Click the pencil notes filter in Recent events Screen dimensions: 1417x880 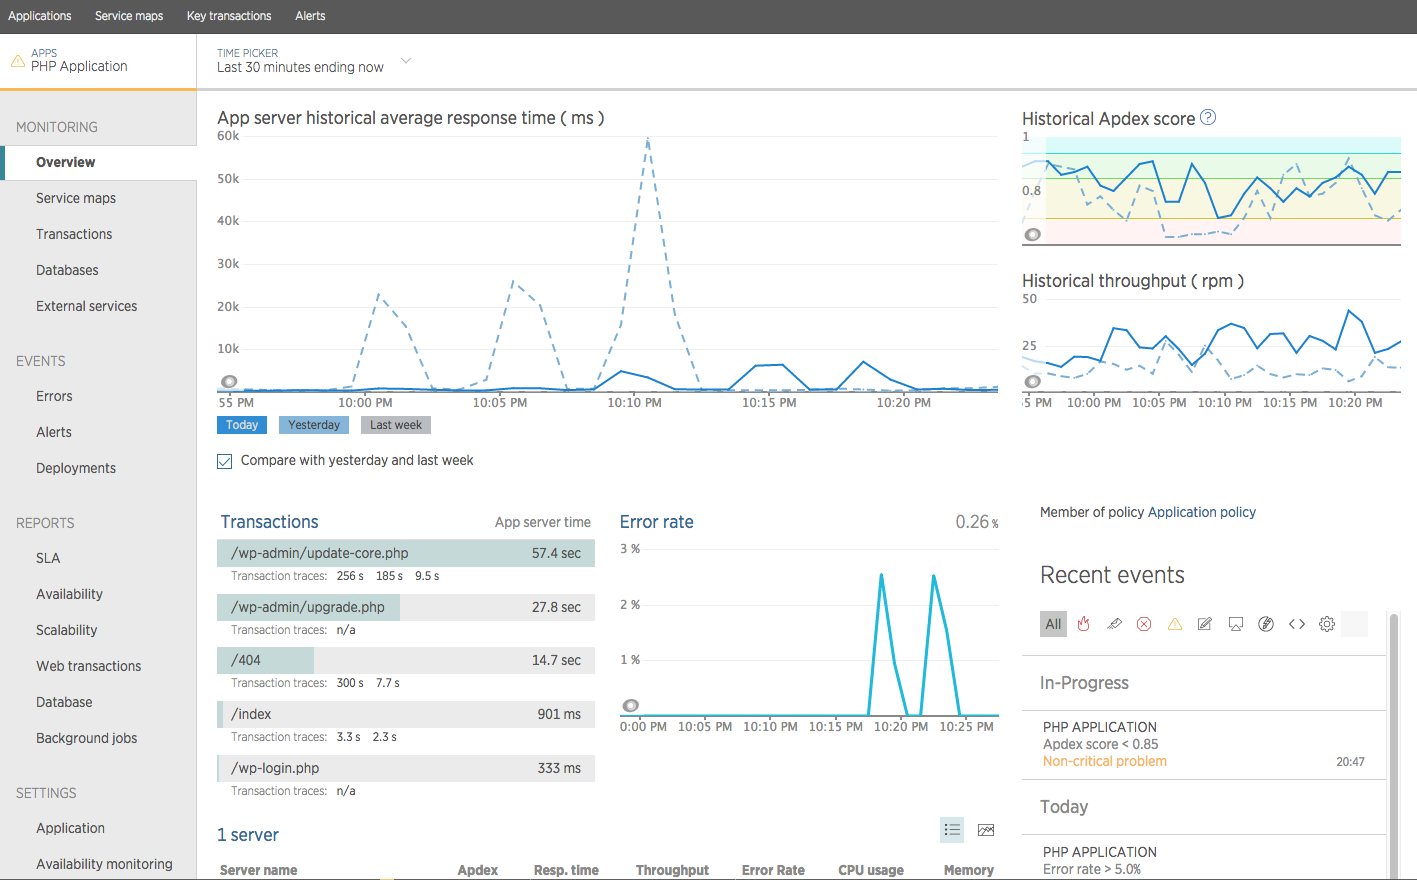pyautogui.click(x=1205, y=624)
